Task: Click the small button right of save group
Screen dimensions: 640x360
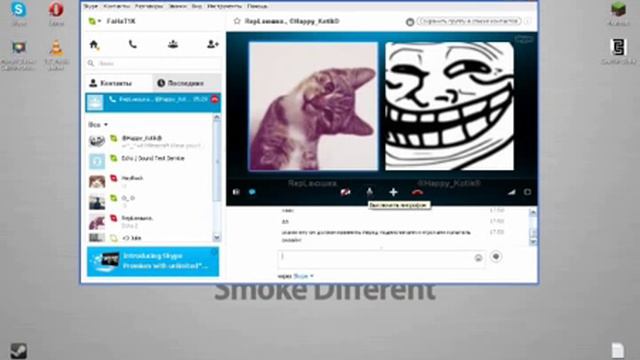Action: [528, 21]
